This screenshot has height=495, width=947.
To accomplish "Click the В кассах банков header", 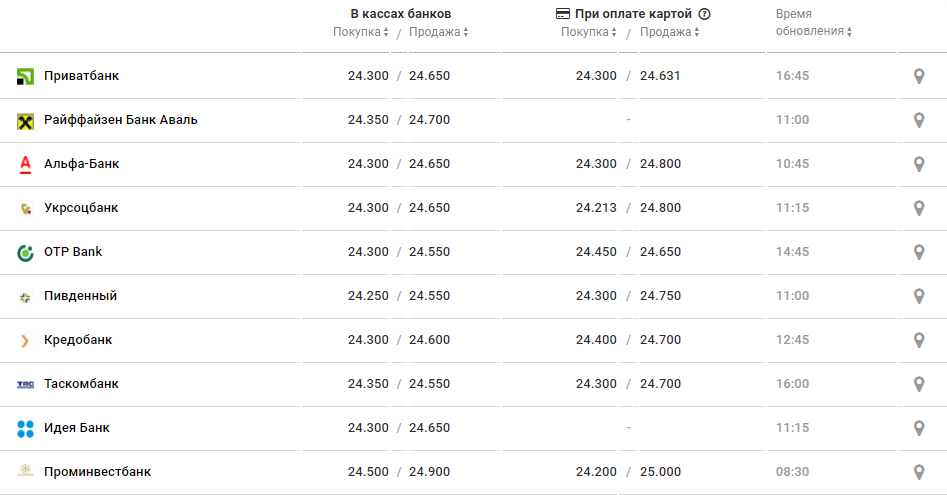I will coord(401,14).
